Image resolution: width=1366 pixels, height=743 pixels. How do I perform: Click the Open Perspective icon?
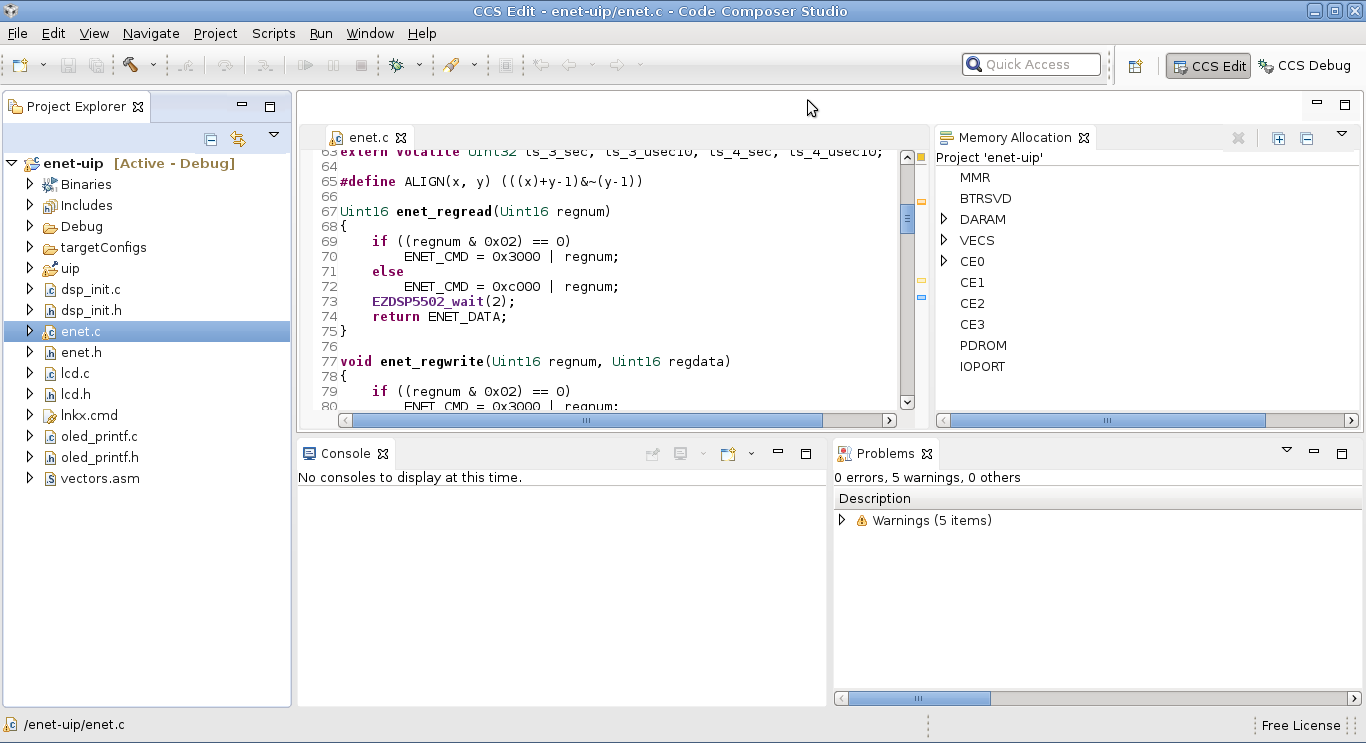(x=1135, y=66)
